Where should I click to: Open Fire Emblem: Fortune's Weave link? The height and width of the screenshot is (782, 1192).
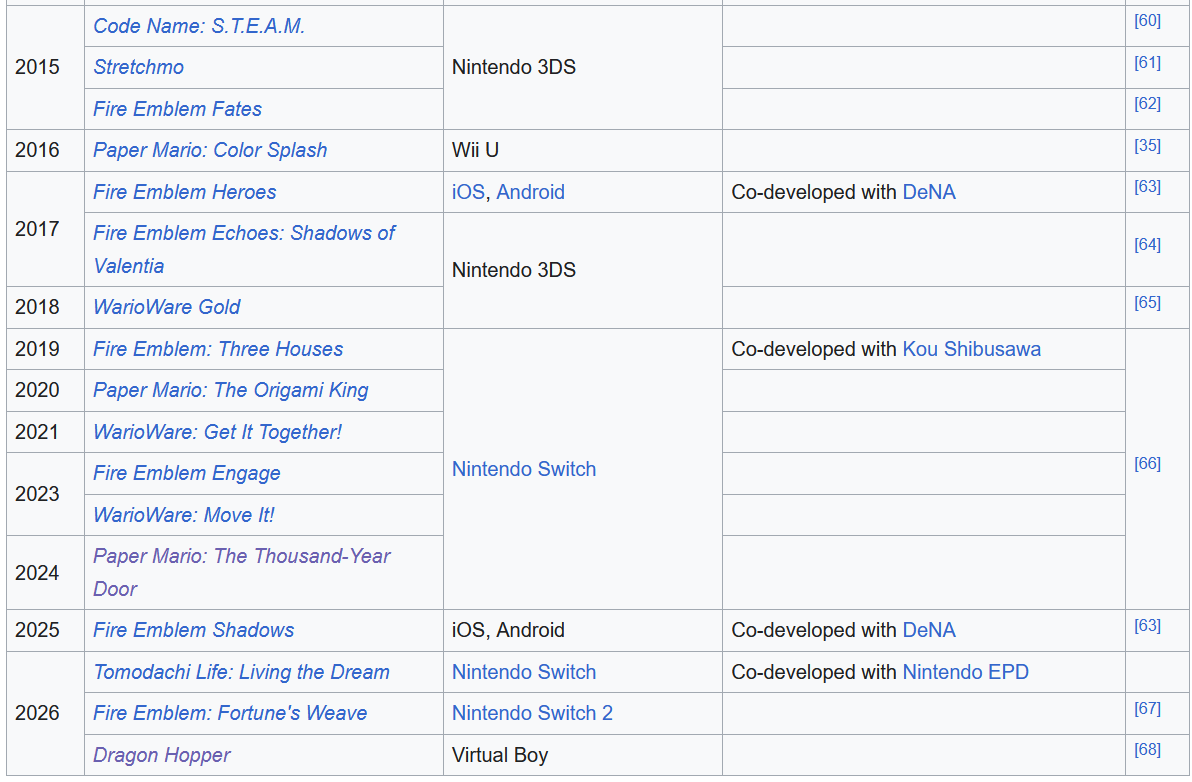230,713
